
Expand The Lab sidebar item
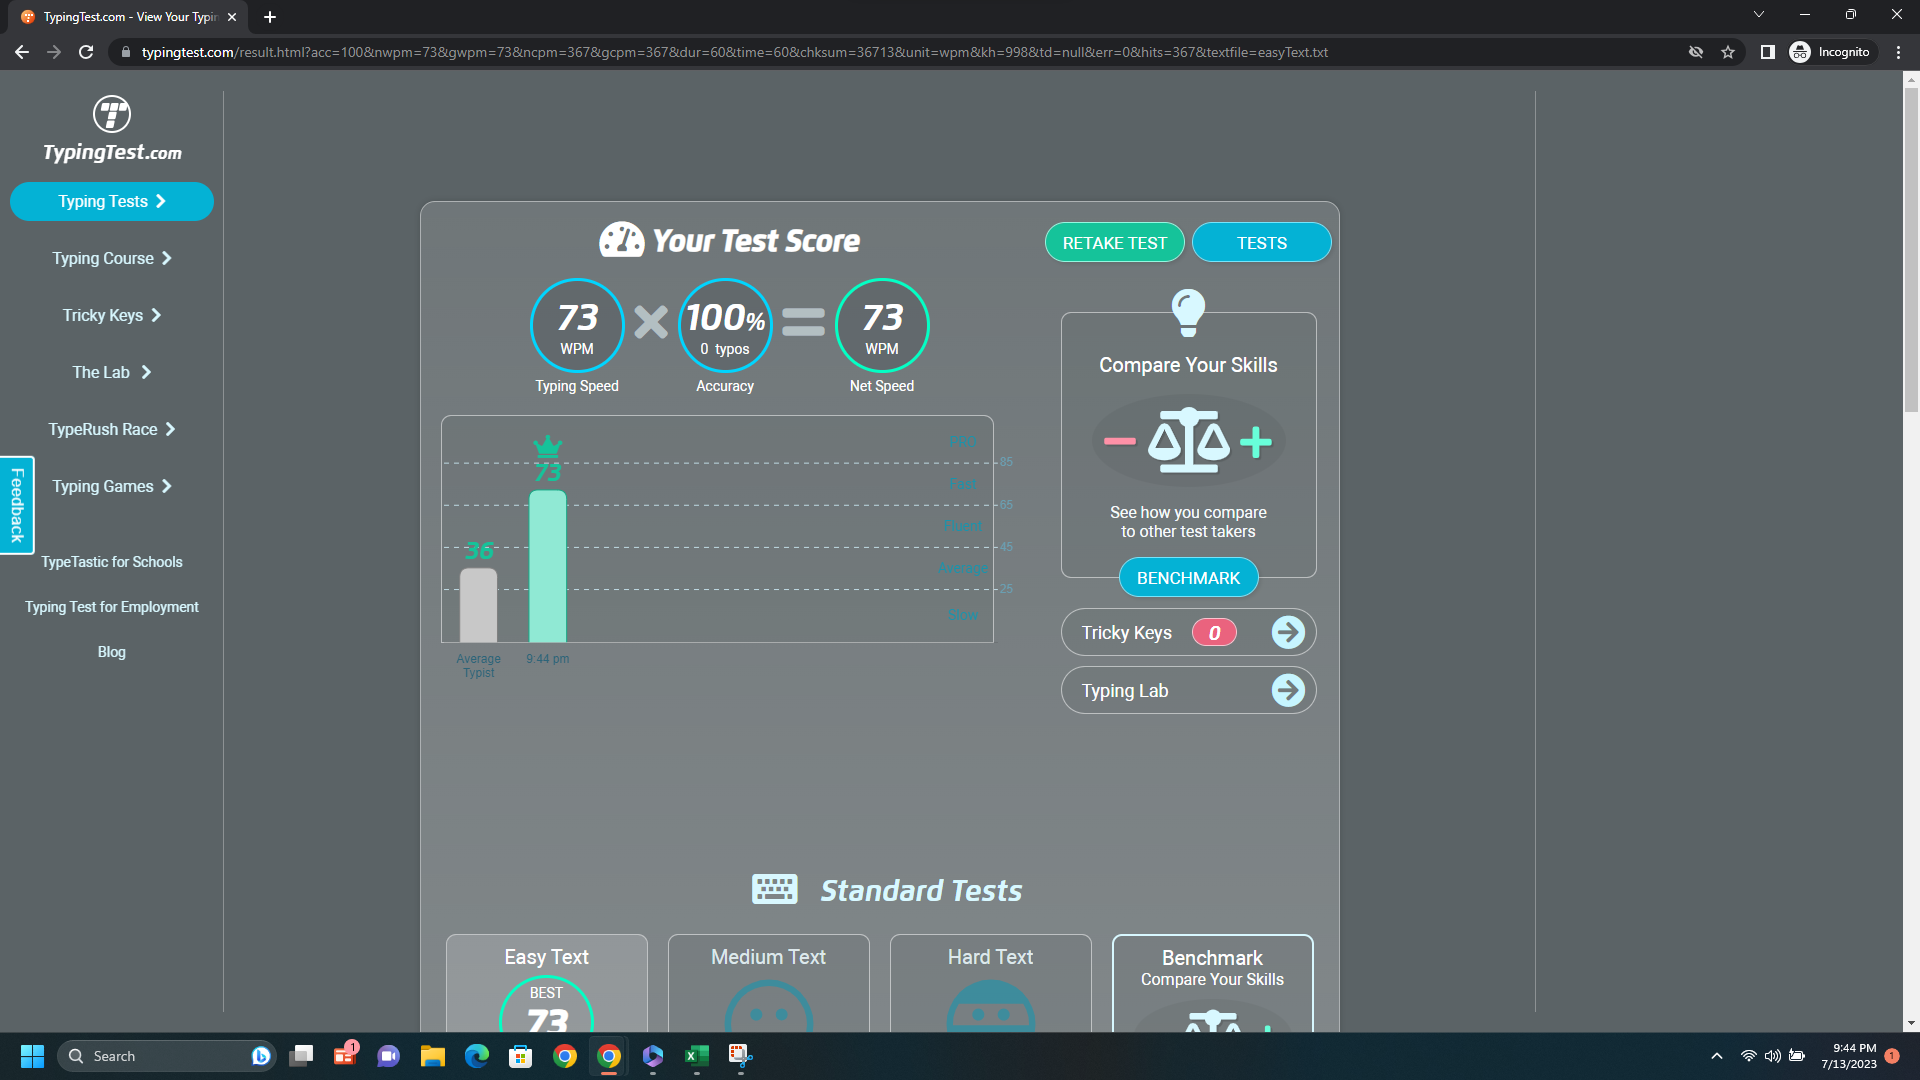pos(112,372)
